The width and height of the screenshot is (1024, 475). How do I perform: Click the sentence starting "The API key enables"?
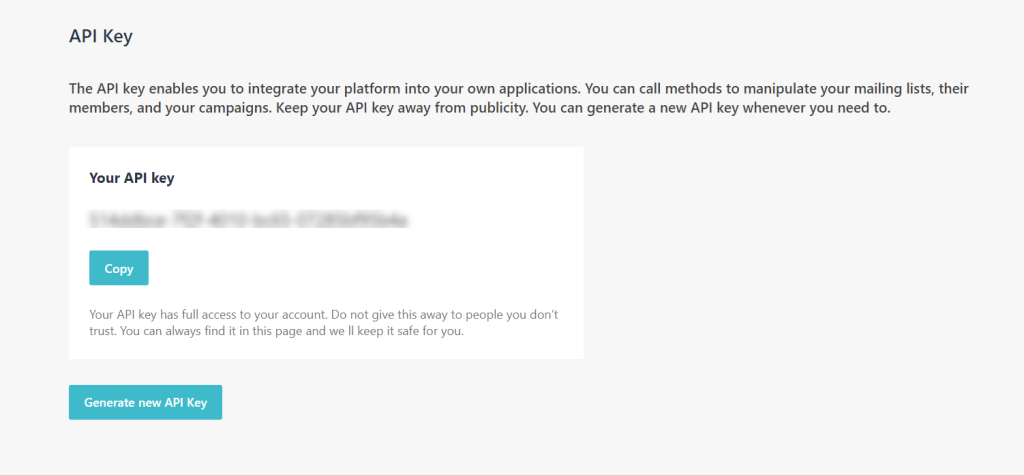[x=300, y=89]
